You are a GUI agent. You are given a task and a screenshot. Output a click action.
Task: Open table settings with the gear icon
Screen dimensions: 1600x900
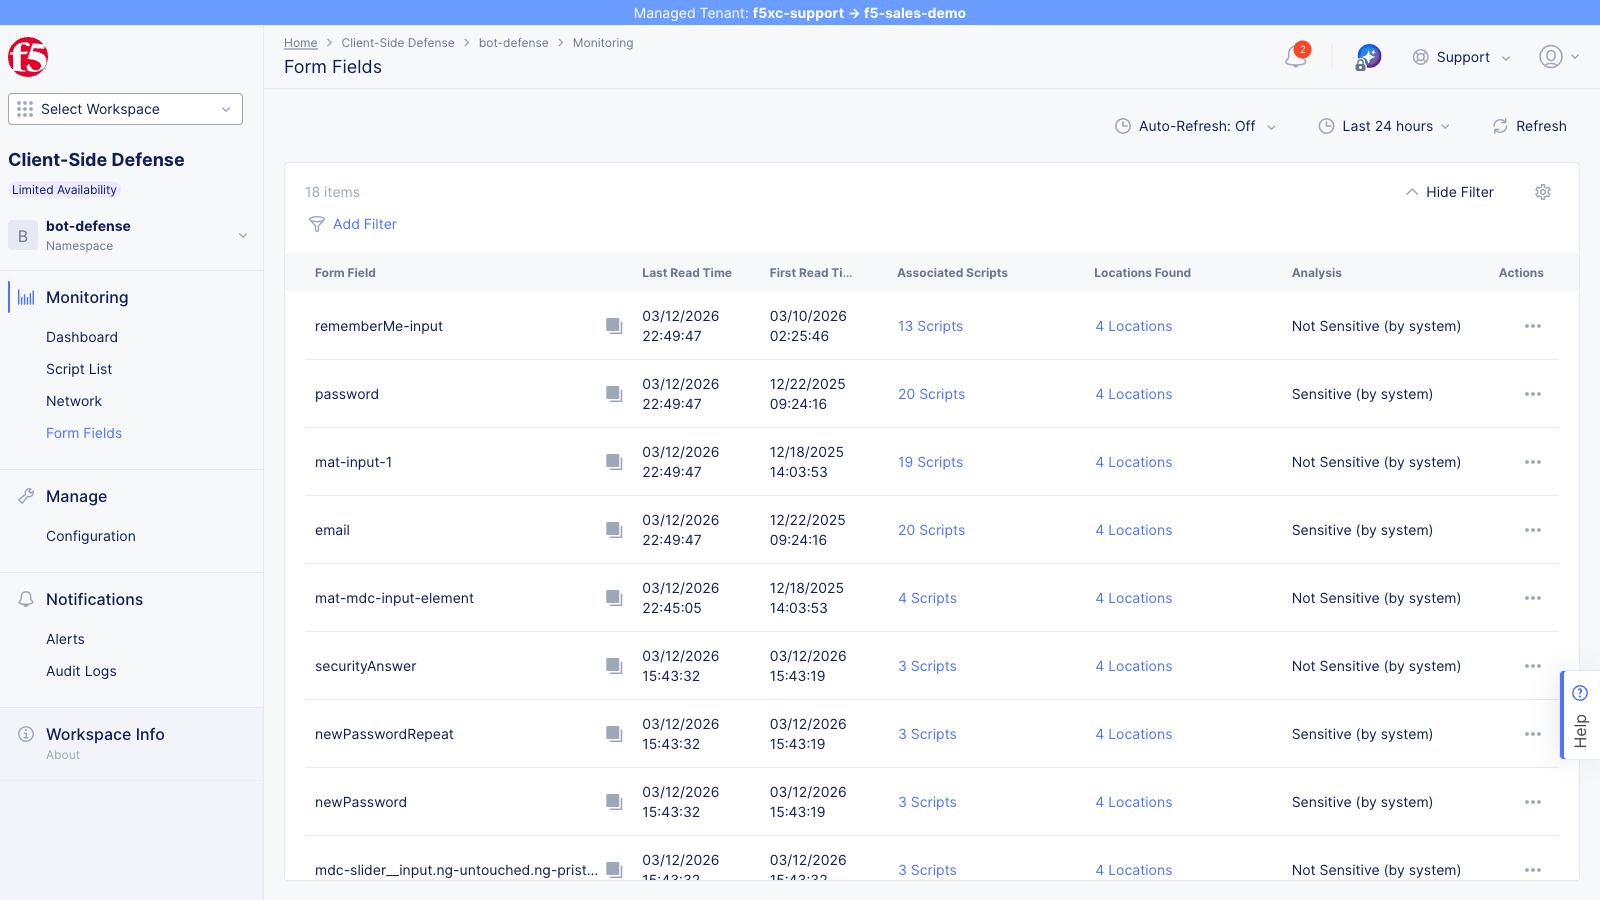1543,191
